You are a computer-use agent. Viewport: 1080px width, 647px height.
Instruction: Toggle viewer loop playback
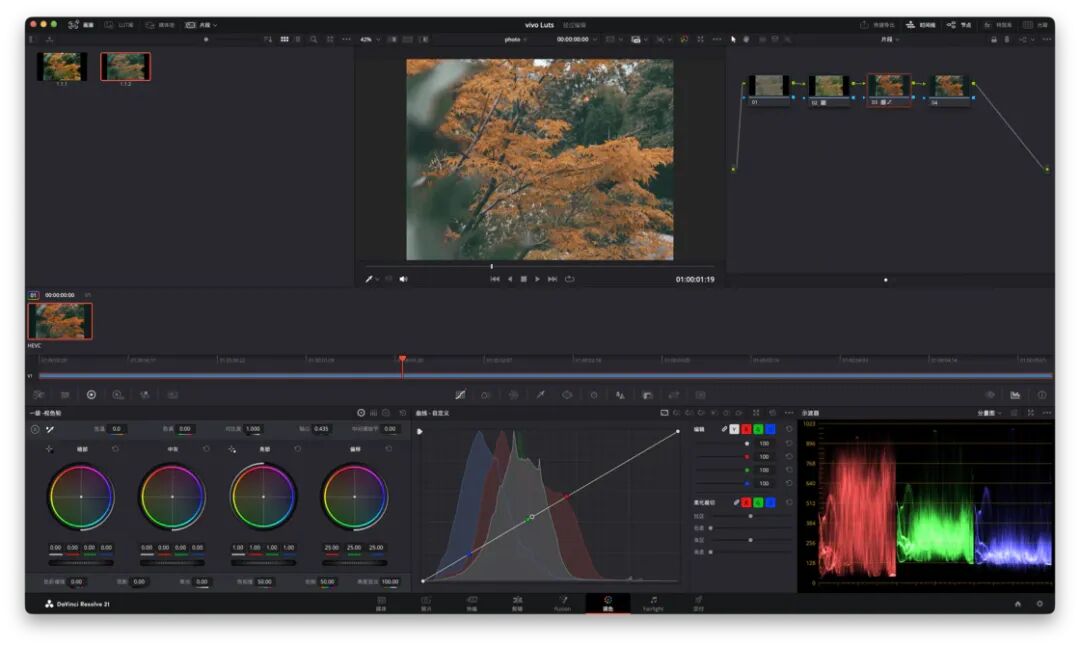click(x=570, y=279)
